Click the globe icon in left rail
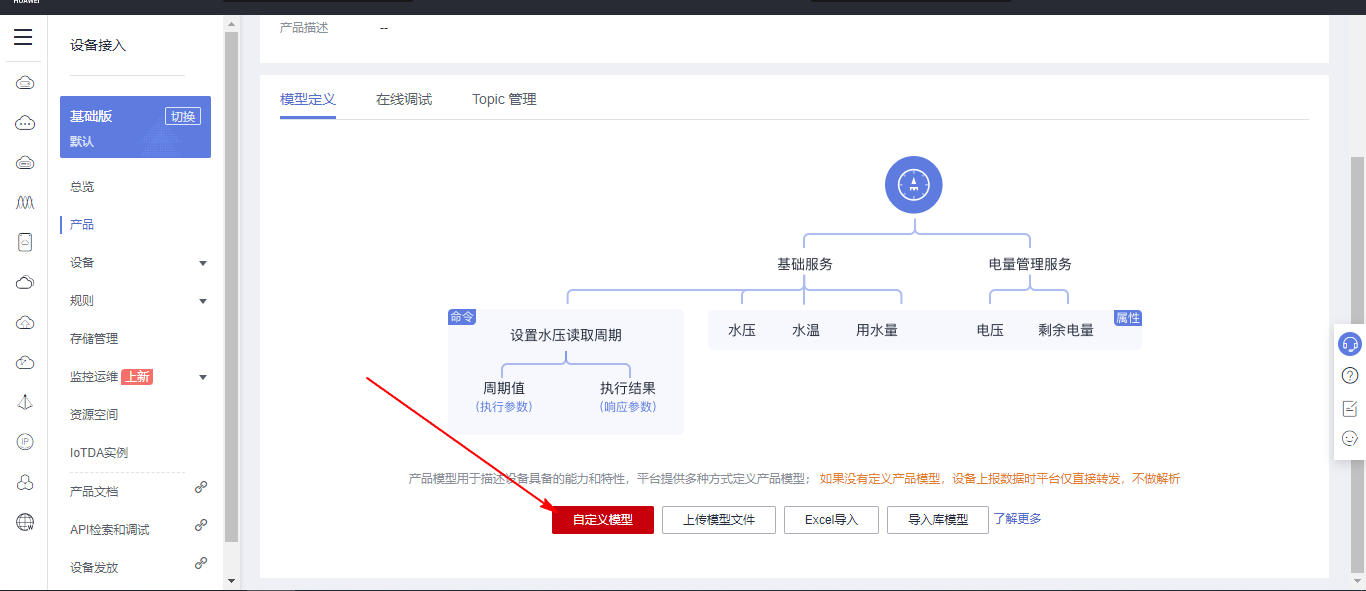Viewport: 1366px width, 591px height. pyautogui.click(x=25, y=522)
